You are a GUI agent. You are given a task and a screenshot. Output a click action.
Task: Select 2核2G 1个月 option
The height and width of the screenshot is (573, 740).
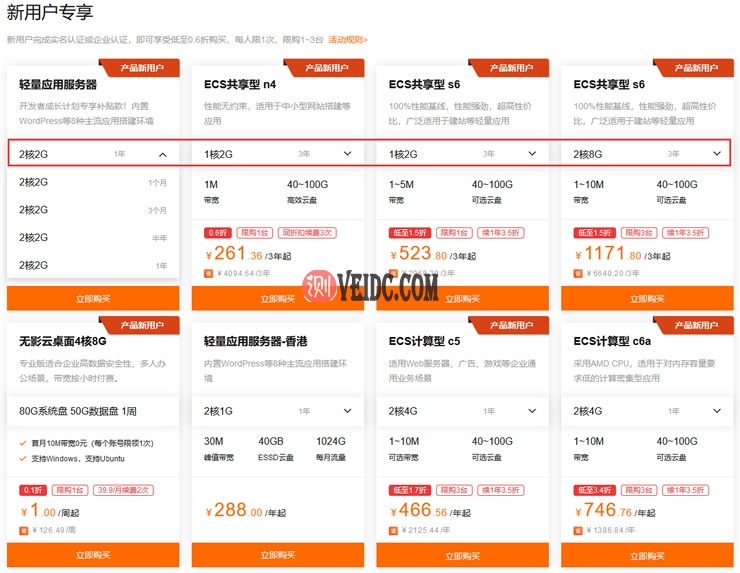93,182
